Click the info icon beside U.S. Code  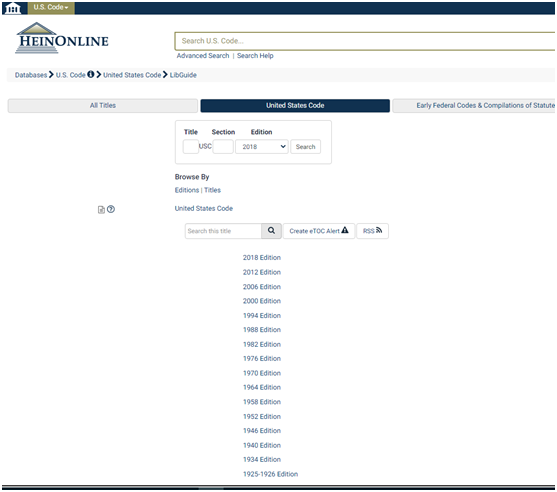tap(91, 74)
